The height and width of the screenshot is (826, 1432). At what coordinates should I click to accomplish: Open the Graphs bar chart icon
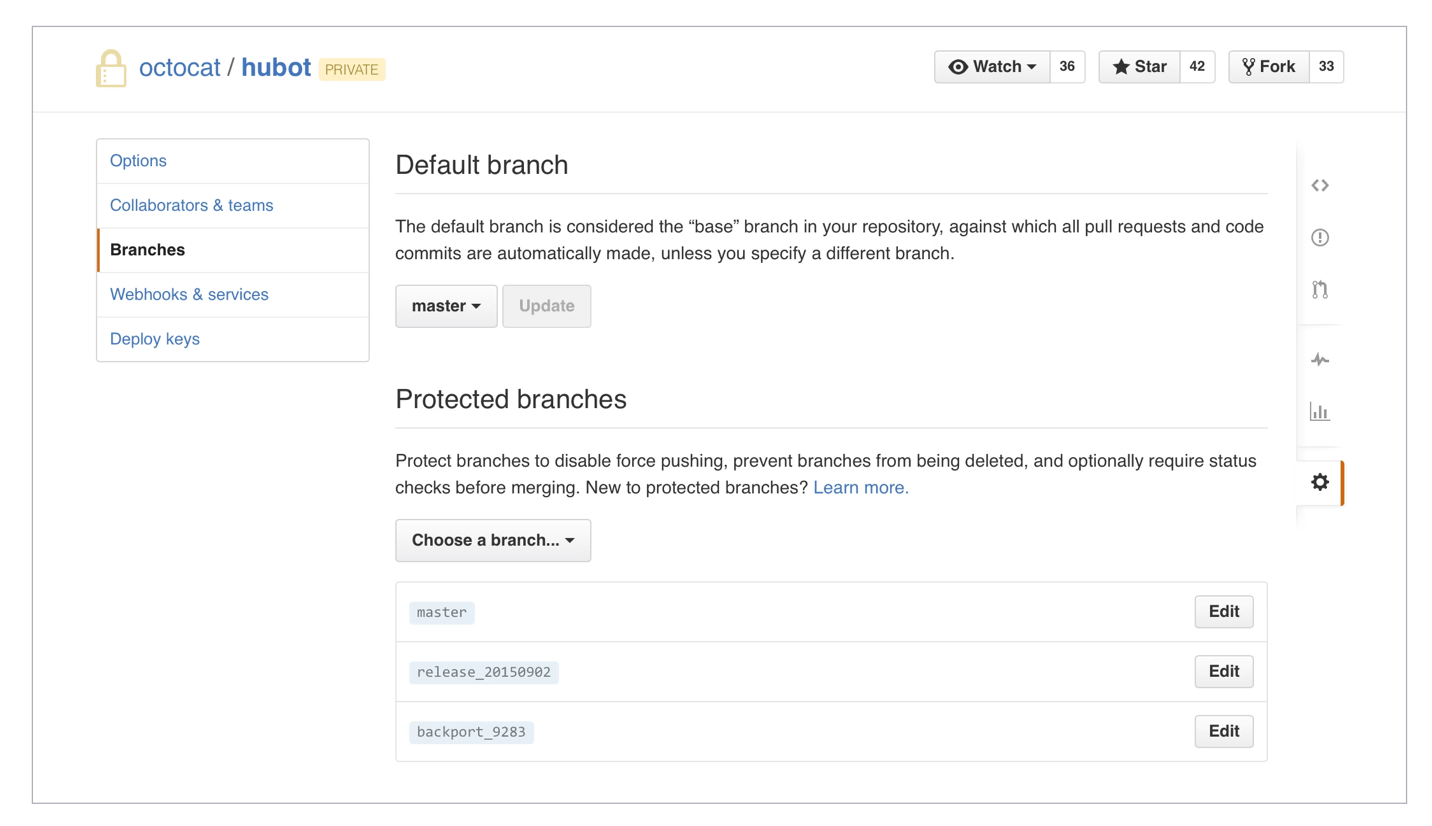[1320, 411]
